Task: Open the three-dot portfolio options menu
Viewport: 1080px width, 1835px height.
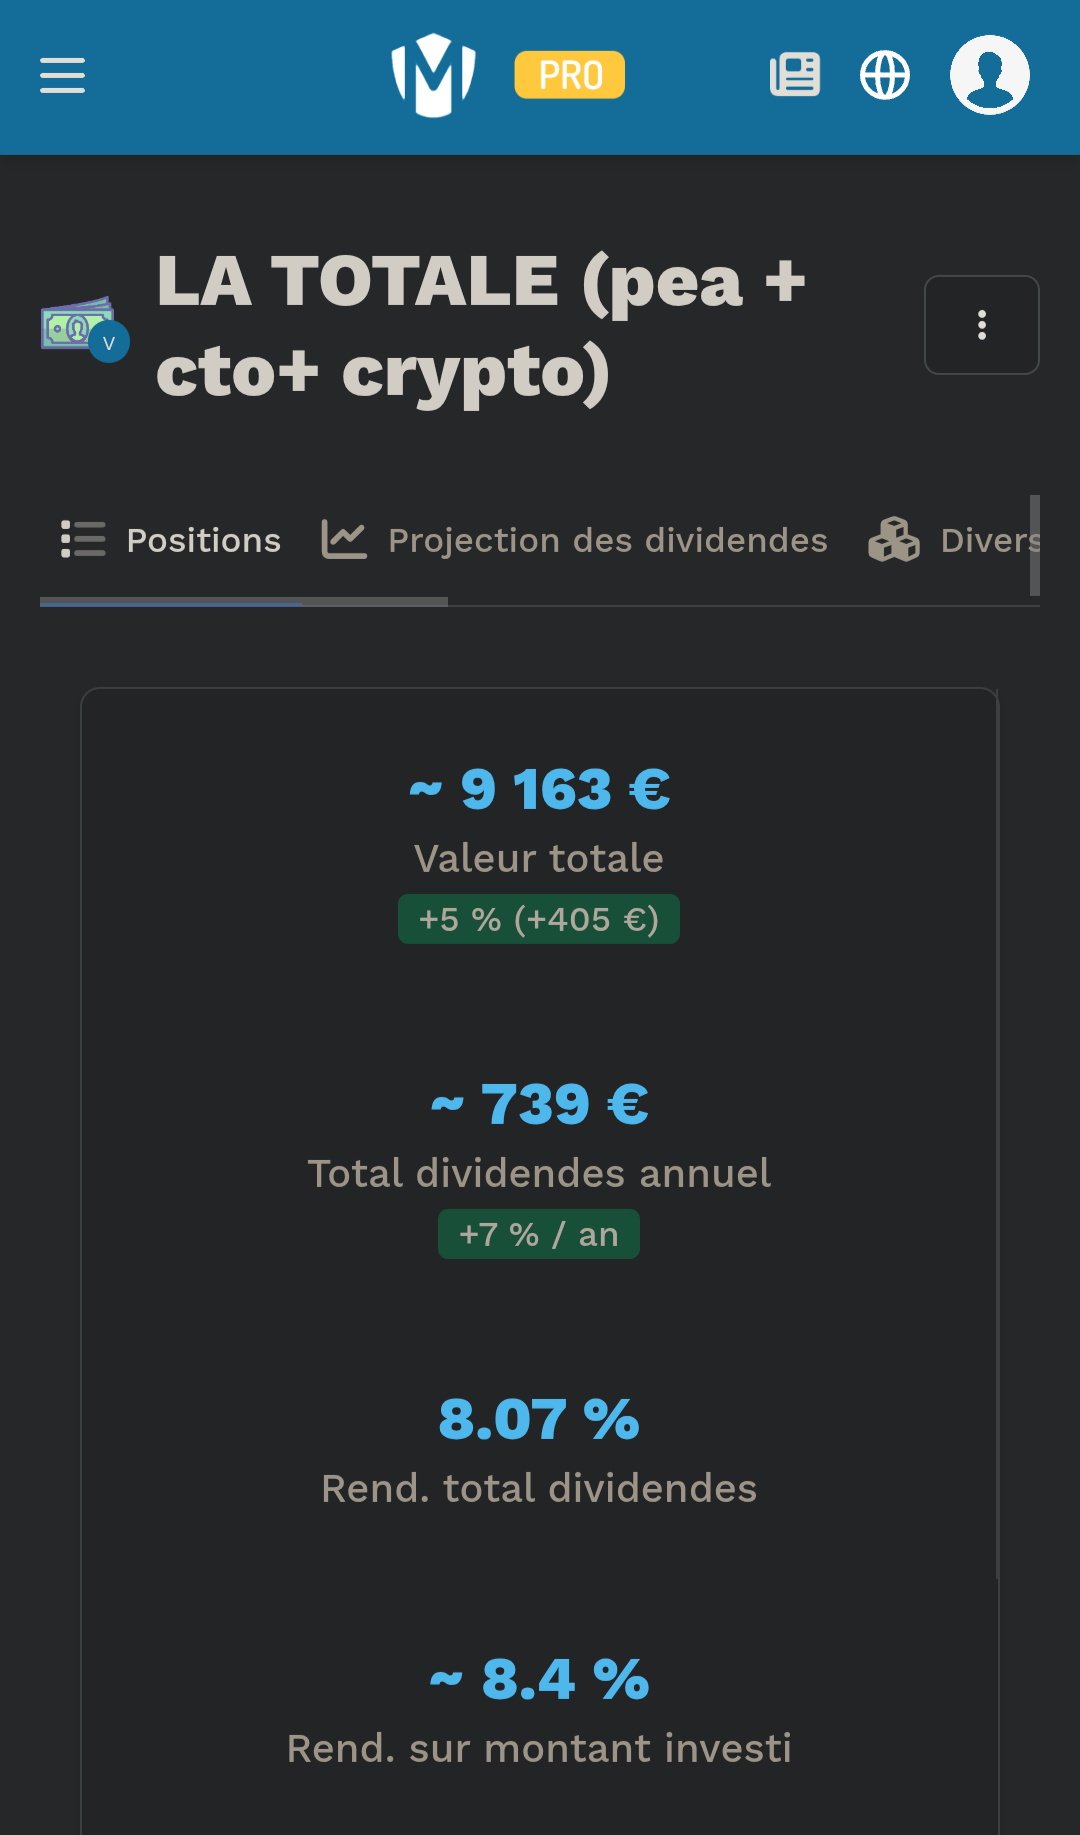Action: pos(982,325)
